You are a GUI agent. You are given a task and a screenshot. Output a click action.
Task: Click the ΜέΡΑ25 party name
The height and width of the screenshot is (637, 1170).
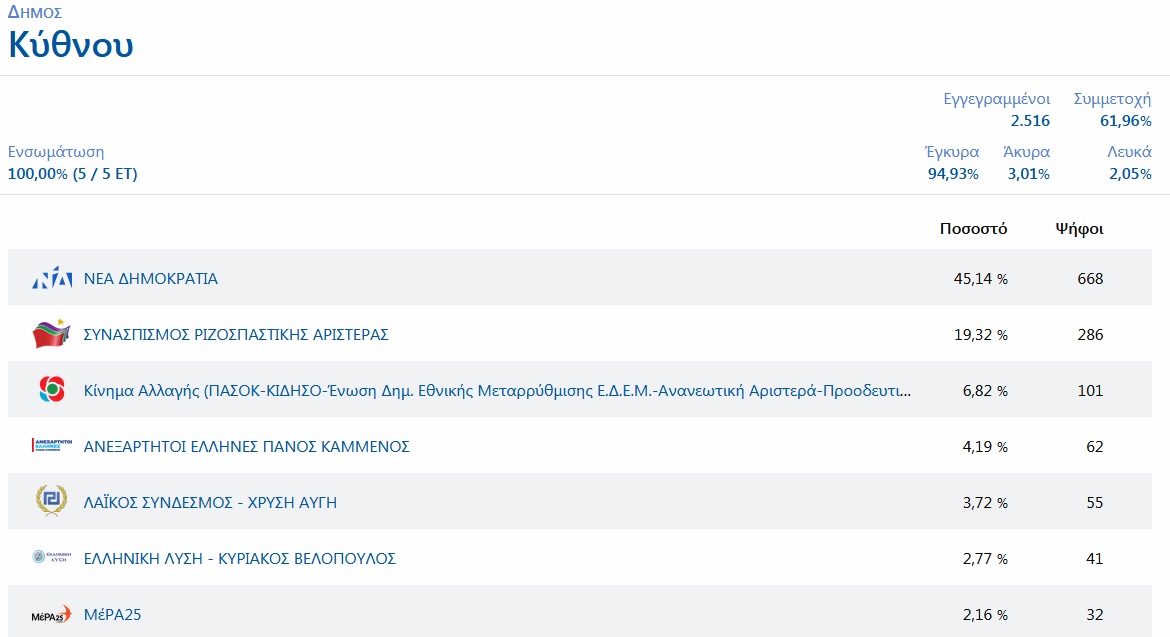pos(112,615)
